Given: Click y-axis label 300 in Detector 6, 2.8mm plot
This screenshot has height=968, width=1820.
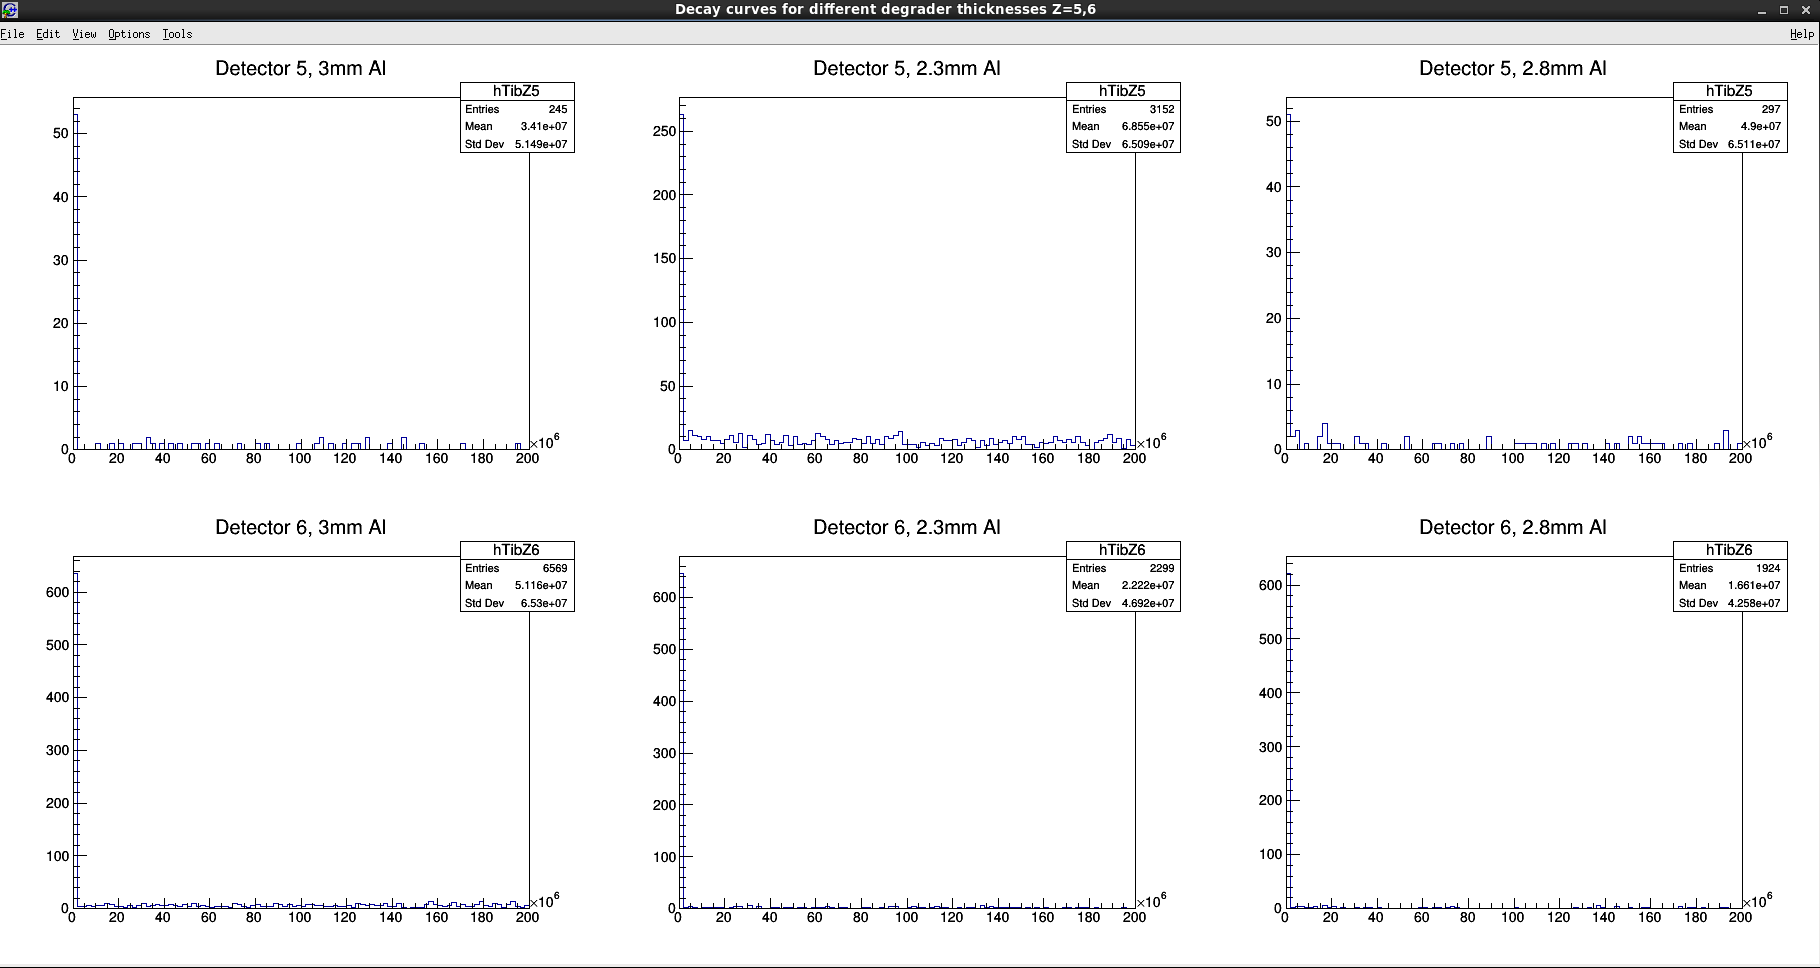Looking at the screenshot, I should (x=1270, y=747).
